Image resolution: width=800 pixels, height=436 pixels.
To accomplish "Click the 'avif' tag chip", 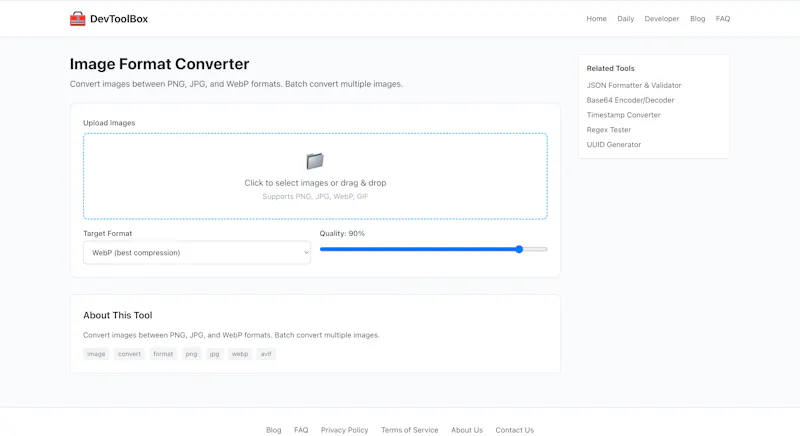I will pos(266,354).
